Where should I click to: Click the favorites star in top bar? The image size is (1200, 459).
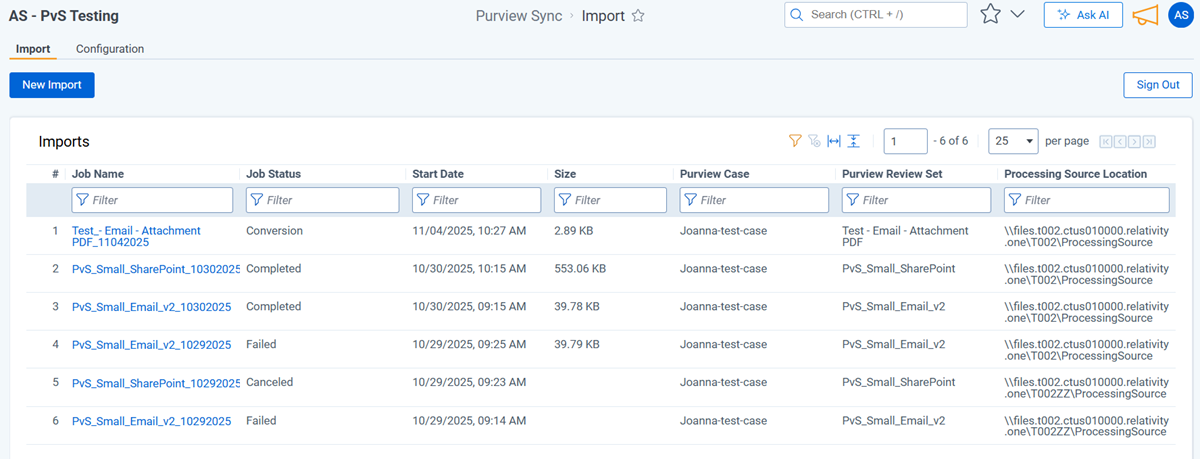coord(990,15)
